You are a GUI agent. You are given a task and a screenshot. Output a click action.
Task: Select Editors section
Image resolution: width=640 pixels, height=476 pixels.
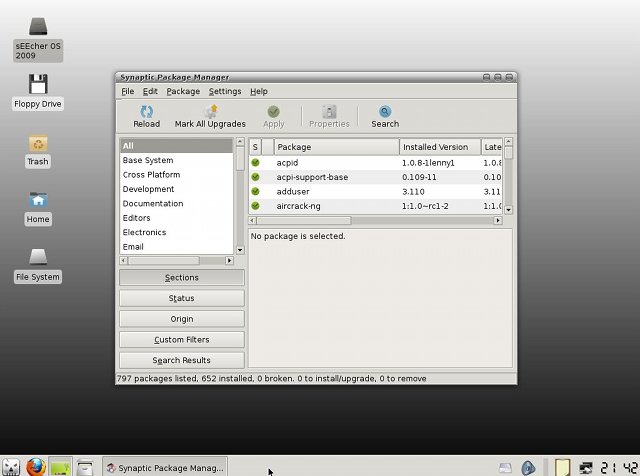[x=176, y=218]
